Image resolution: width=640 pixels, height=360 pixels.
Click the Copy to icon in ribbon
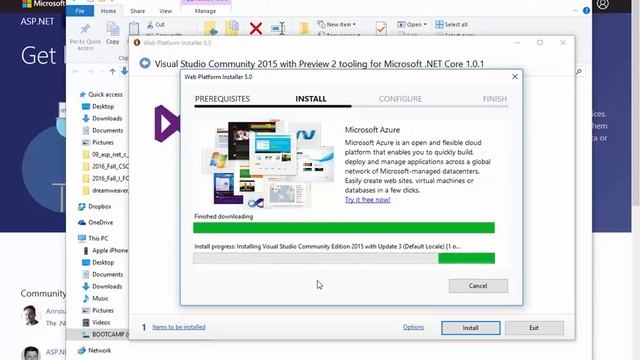click(232, 28)
